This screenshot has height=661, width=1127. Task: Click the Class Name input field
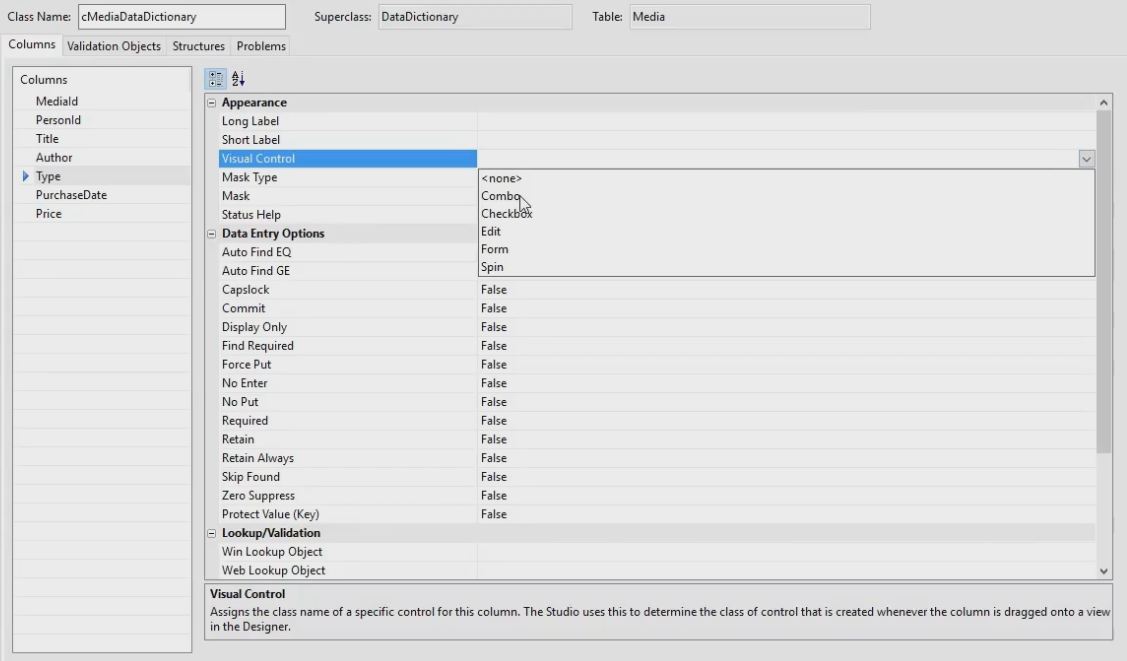(180, 17)
